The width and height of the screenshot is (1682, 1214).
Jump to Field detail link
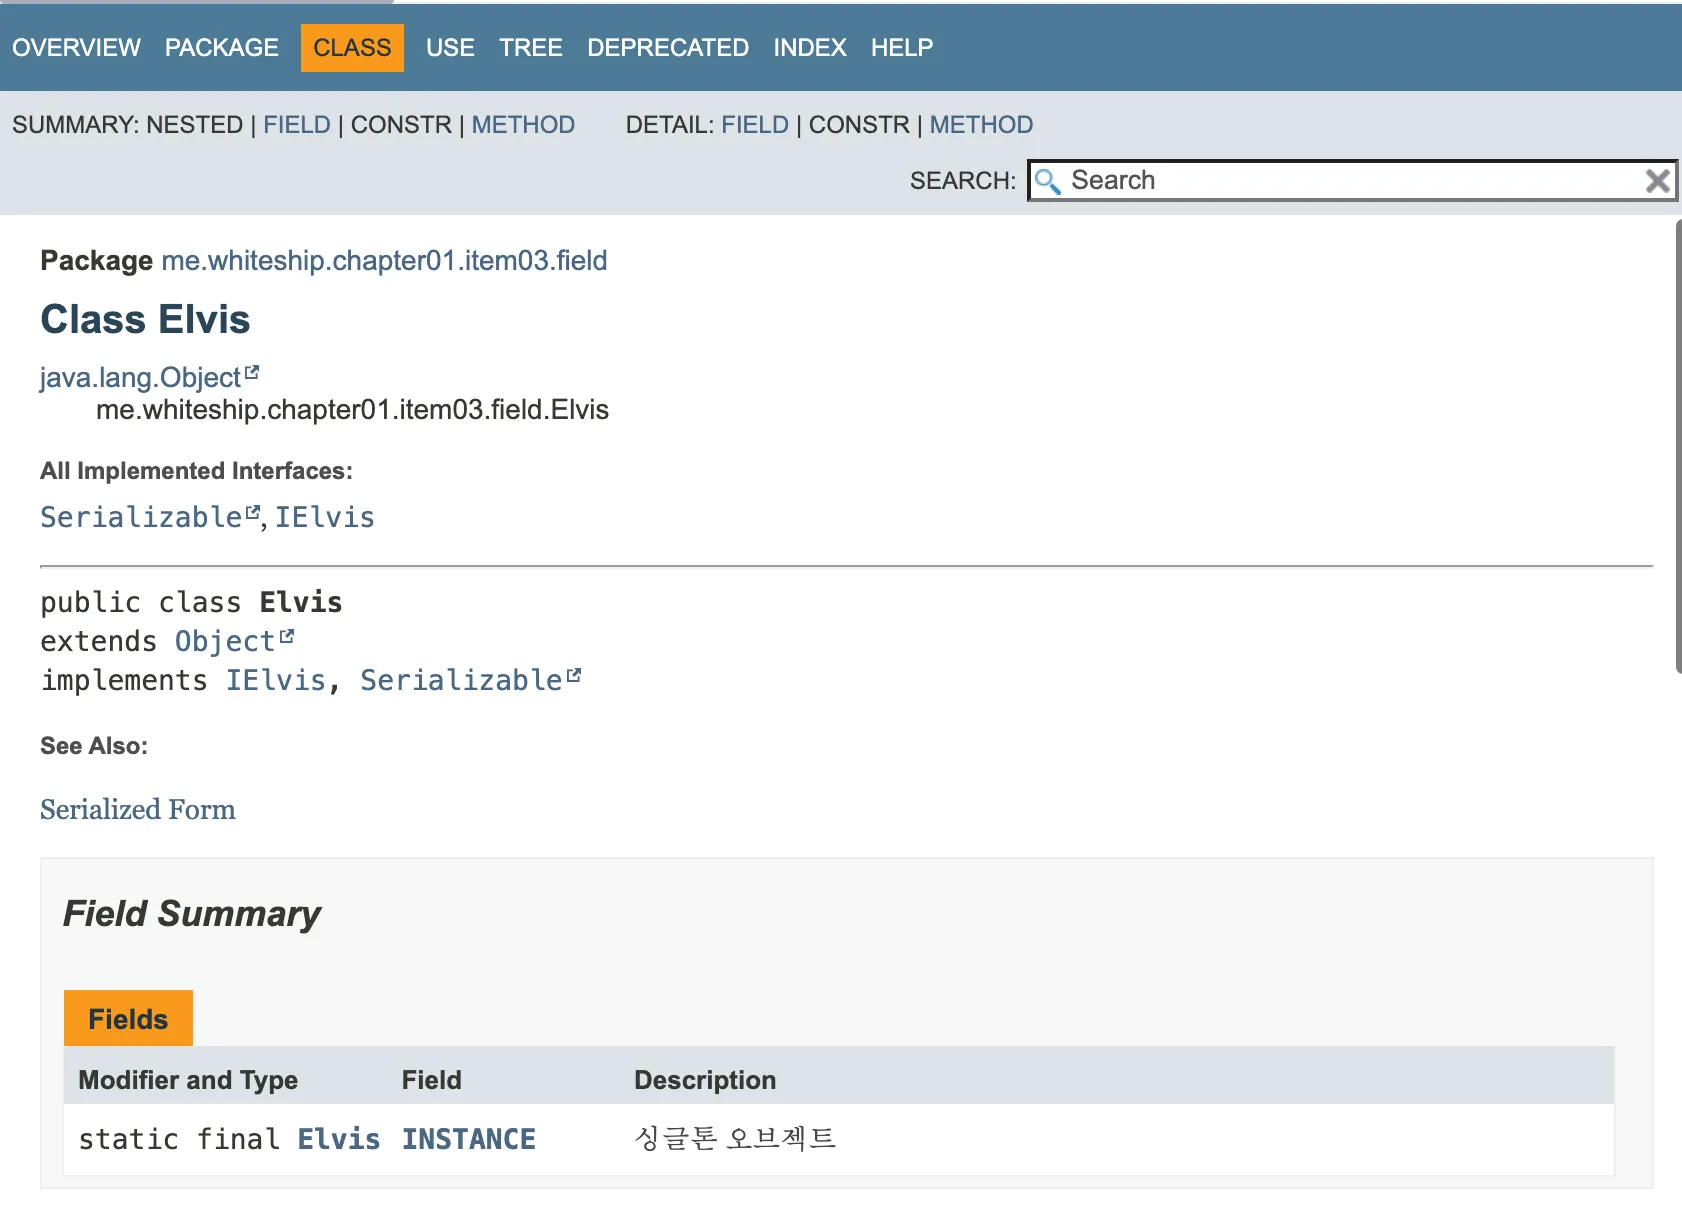click(x=755, y=125)
